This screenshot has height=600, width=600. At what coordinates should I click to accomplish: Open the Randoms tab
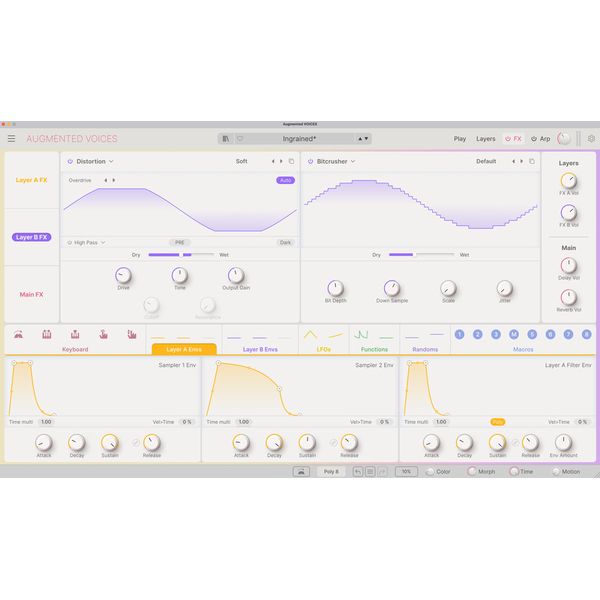pyautogui.click(x=425, y=349)
